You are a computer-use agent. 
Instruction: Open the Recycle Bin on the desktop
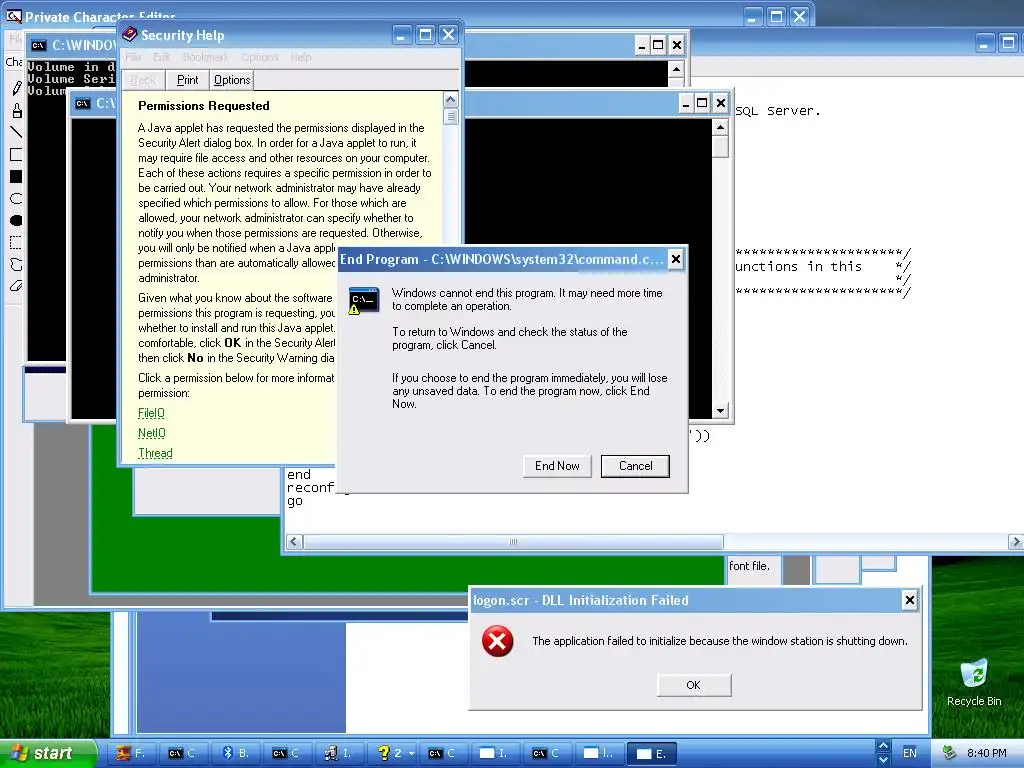[974, 682]
